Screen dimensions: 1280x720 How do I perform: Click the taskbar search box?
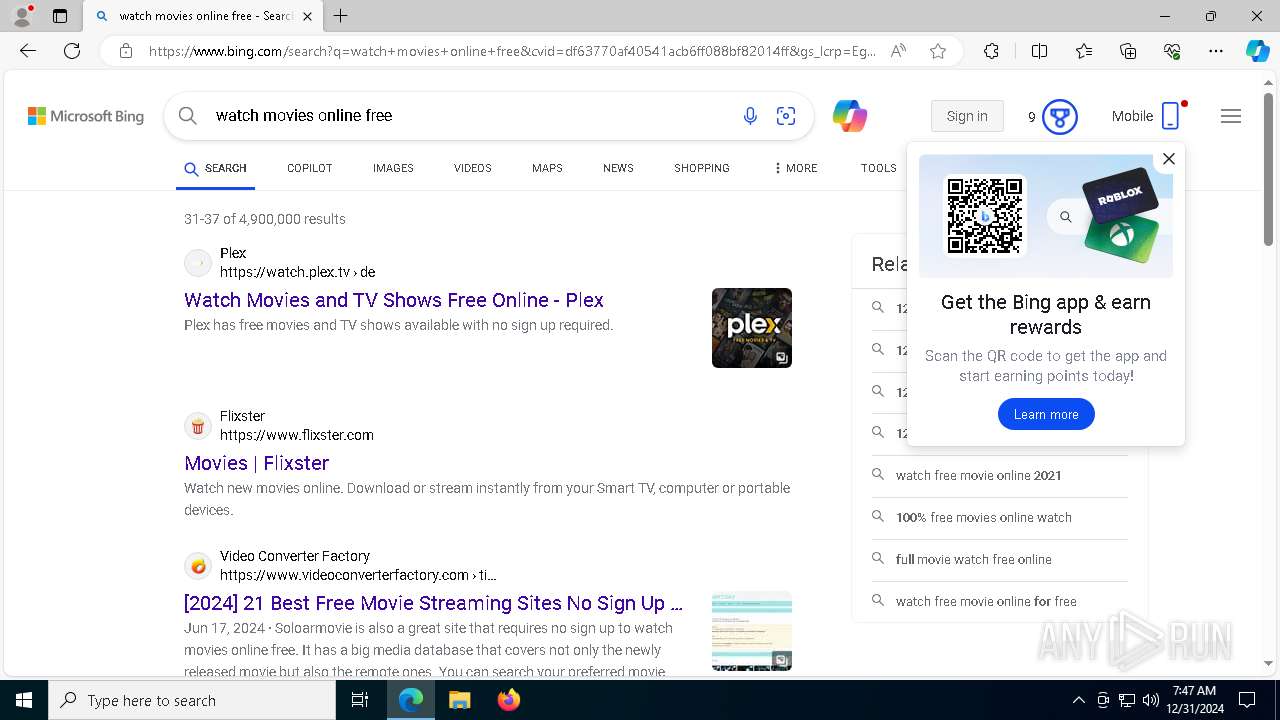(192, 700)
